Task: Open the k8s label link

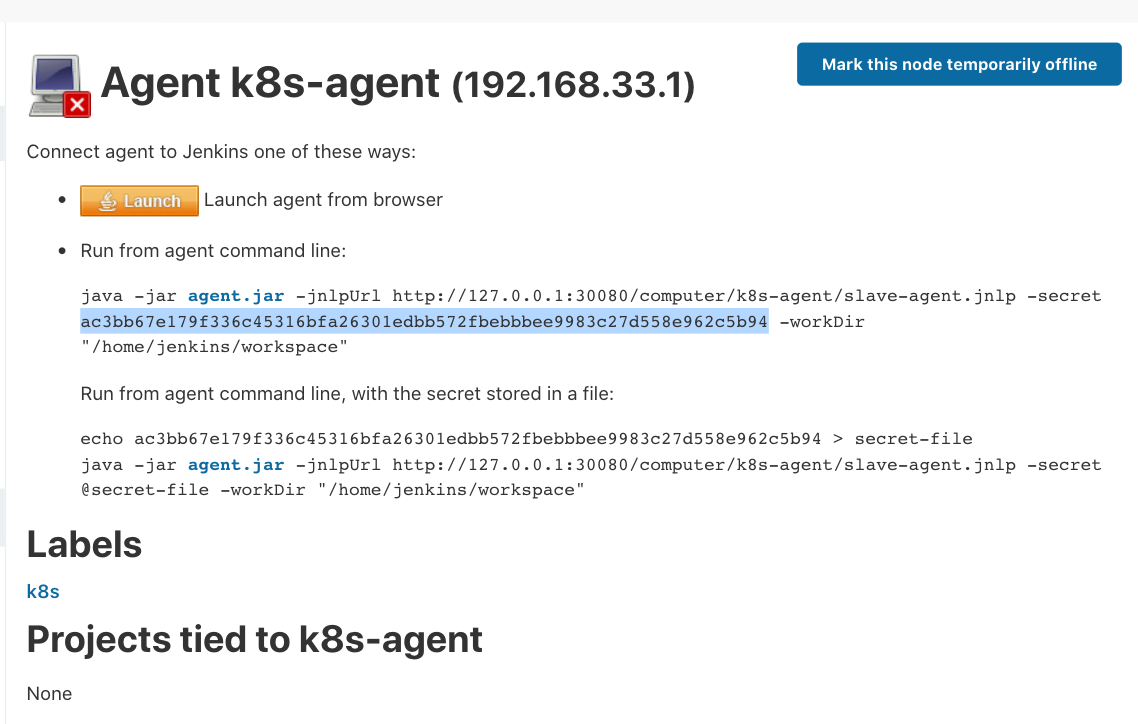Action: [x=43, y=591]
